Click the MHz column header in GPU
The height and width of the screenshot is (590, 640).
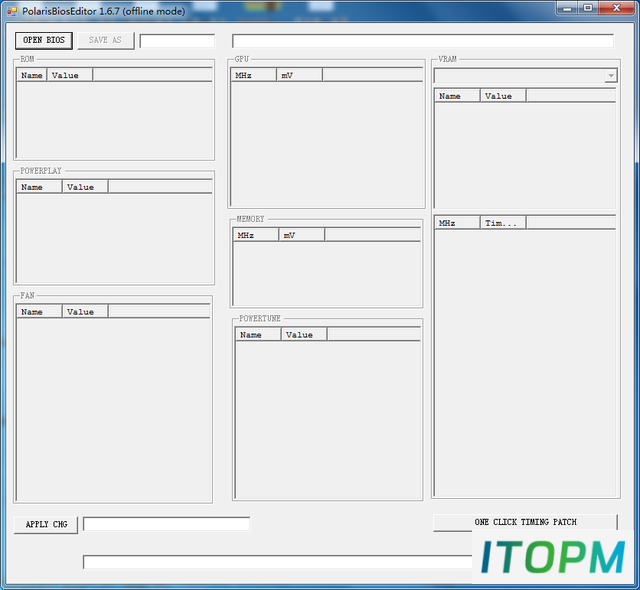[253, 75]
